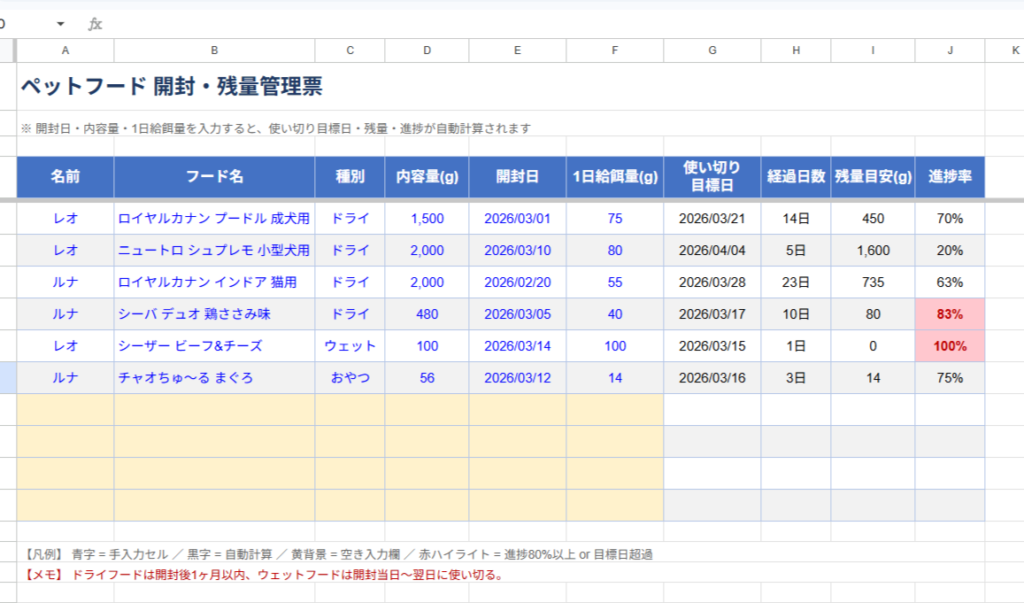This screenshot has height=603, width=1024.
Task: Click the title cell ペットフード 開封・残量管理票
Action: pos(171,87)
